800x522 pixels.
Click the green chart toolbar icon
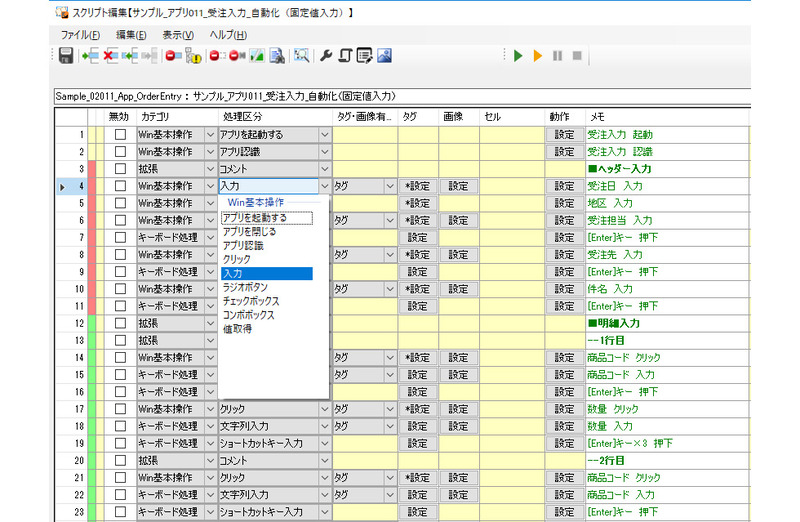pyautogui.click(x=257, y=56)
